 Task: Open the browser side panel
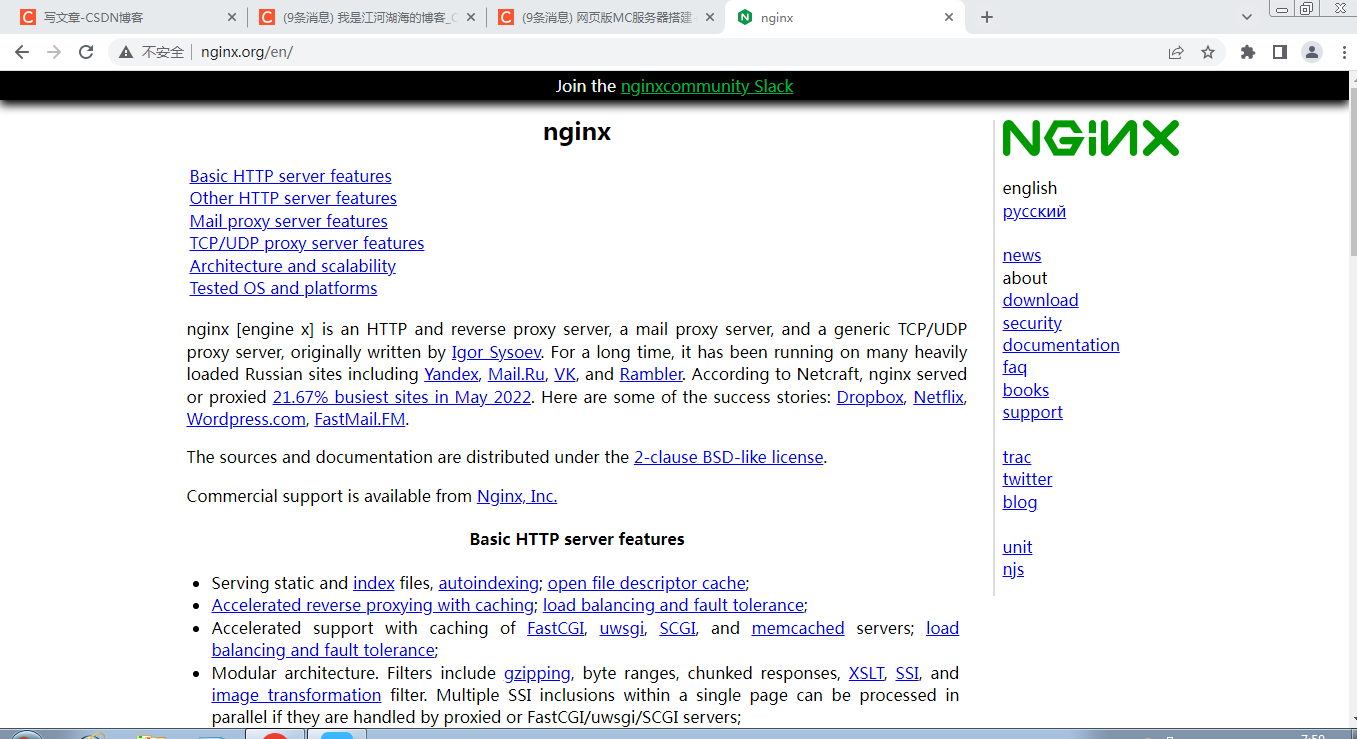(1279, 52)
